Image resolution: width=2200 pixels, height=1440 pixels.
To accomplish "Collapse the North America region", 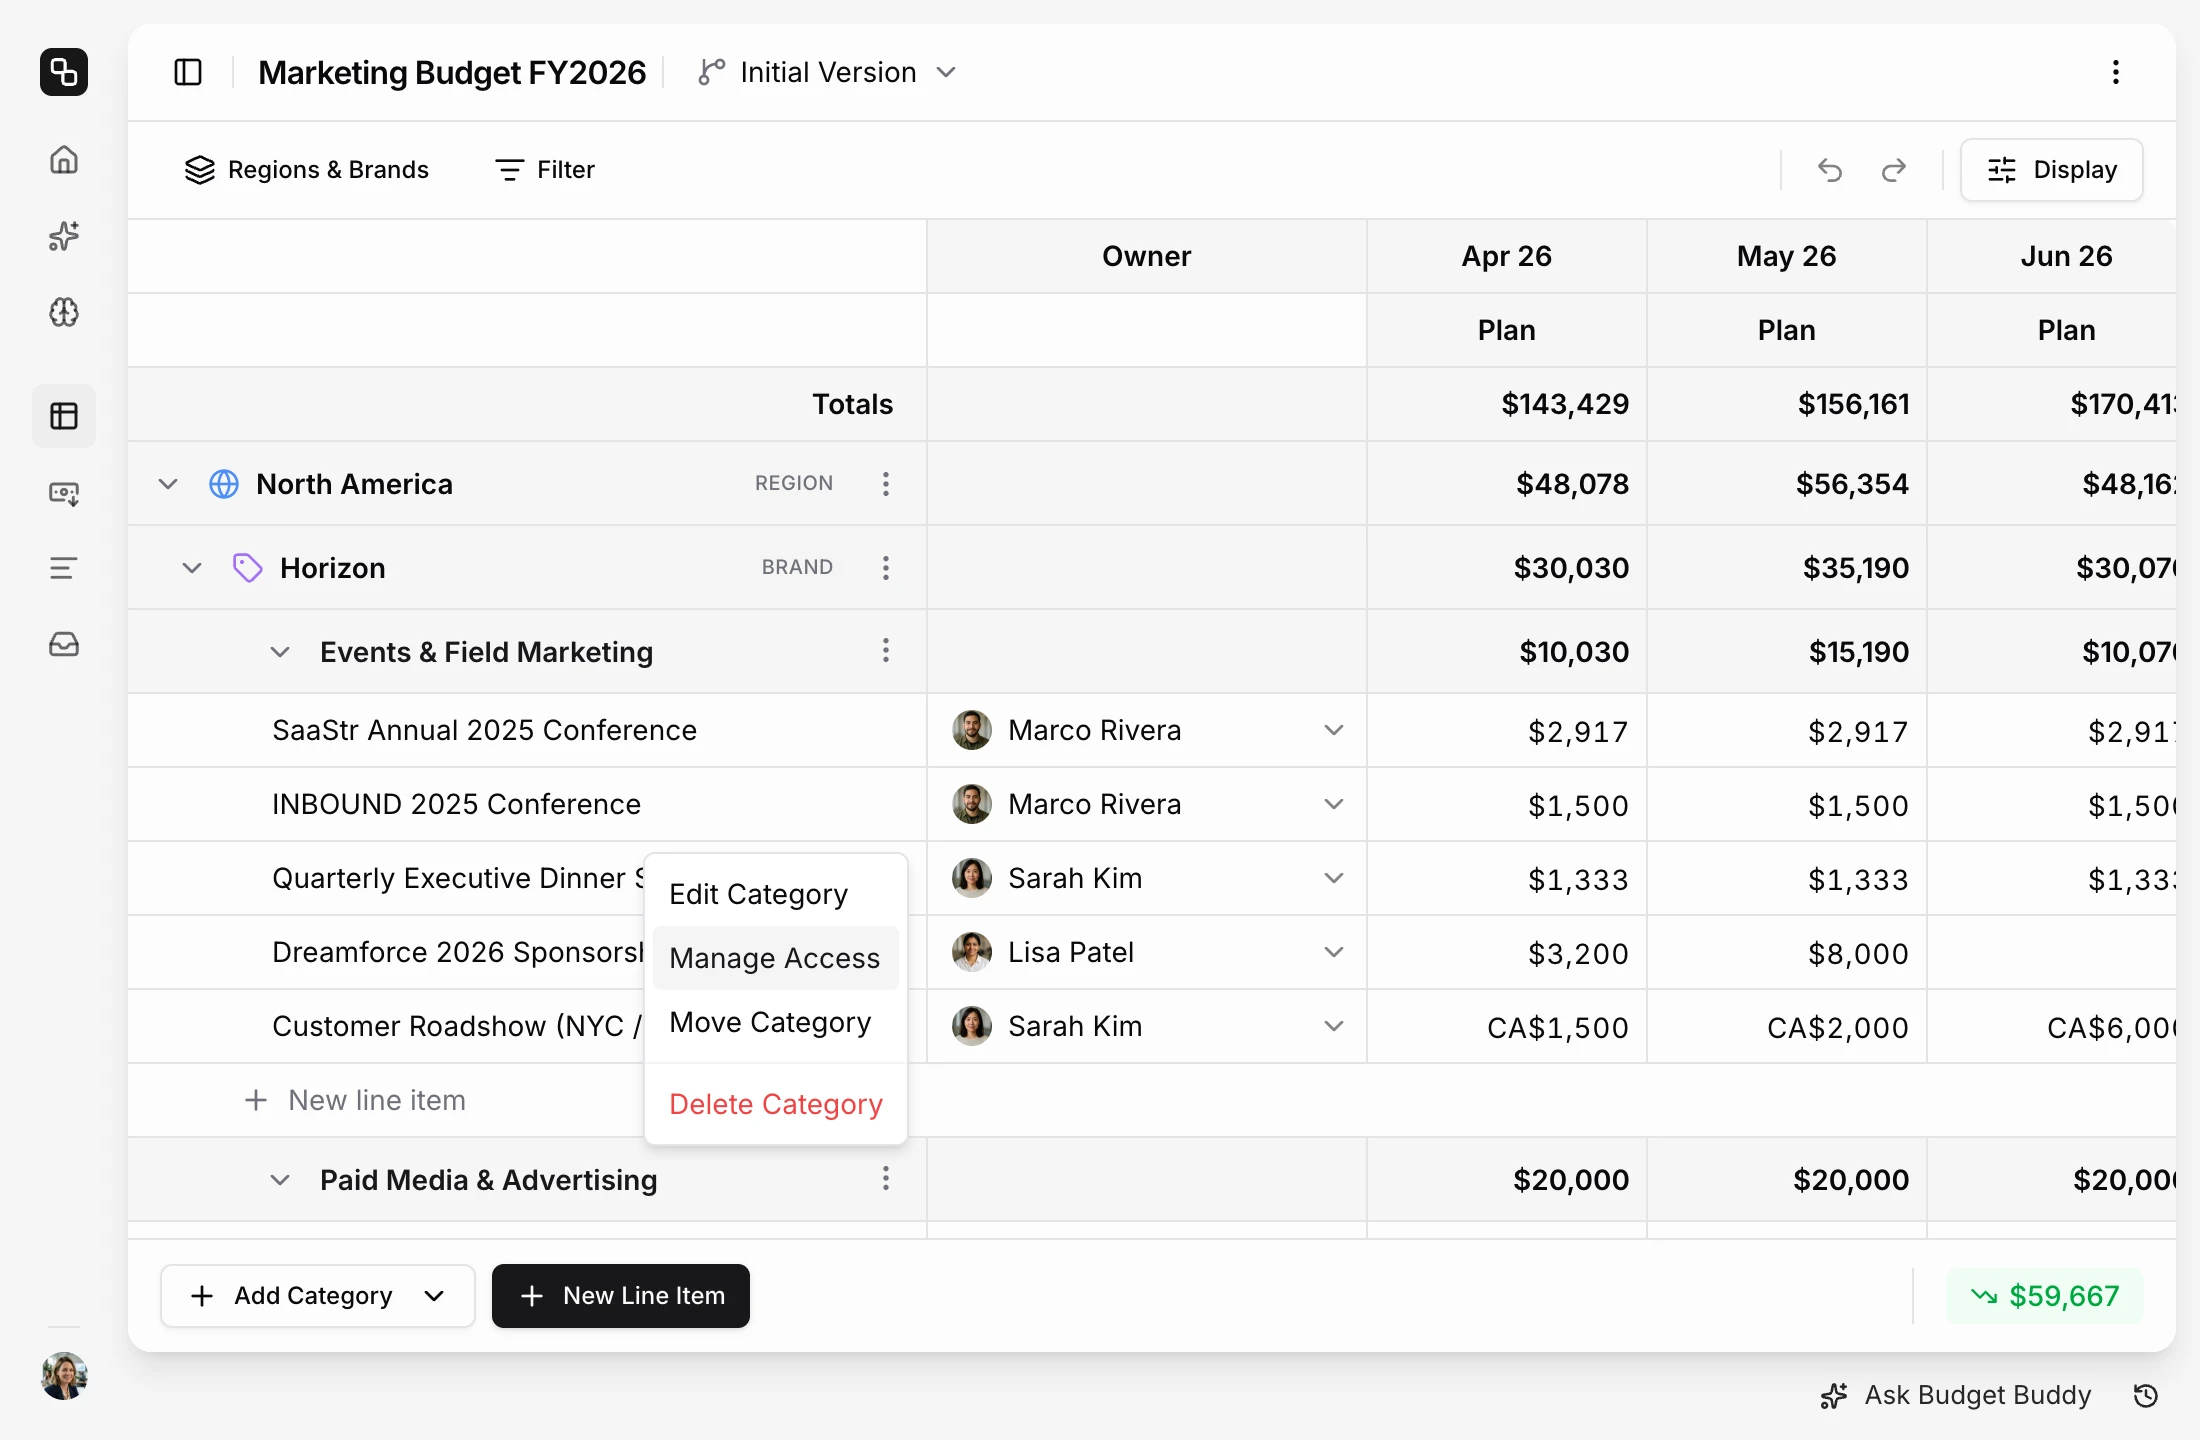I will [168, 484].
